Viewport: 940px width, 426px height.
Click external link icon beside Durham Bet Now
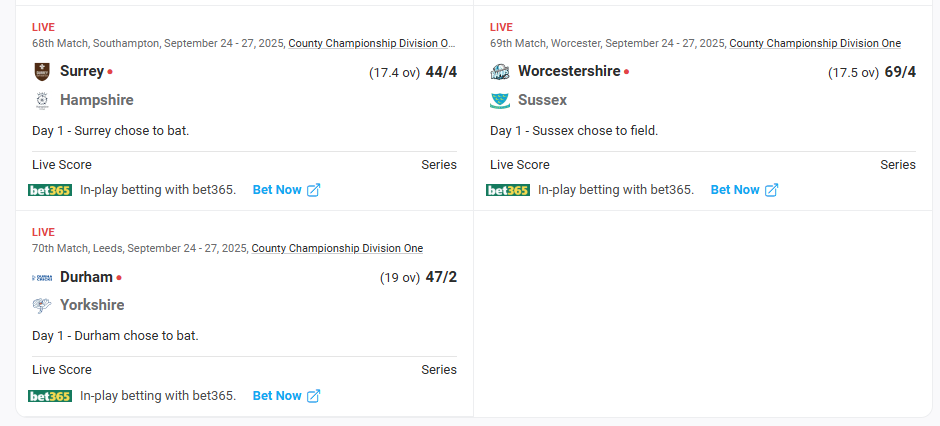[314, 396]
